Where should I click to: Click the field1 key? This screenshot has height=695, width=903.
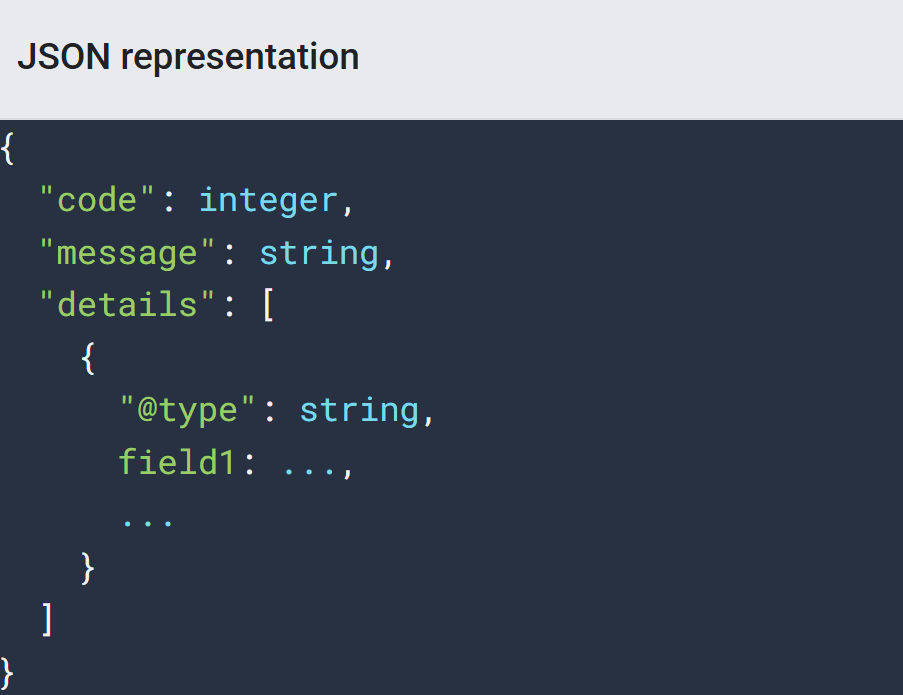pyautogui.click(x=177, y=462)
